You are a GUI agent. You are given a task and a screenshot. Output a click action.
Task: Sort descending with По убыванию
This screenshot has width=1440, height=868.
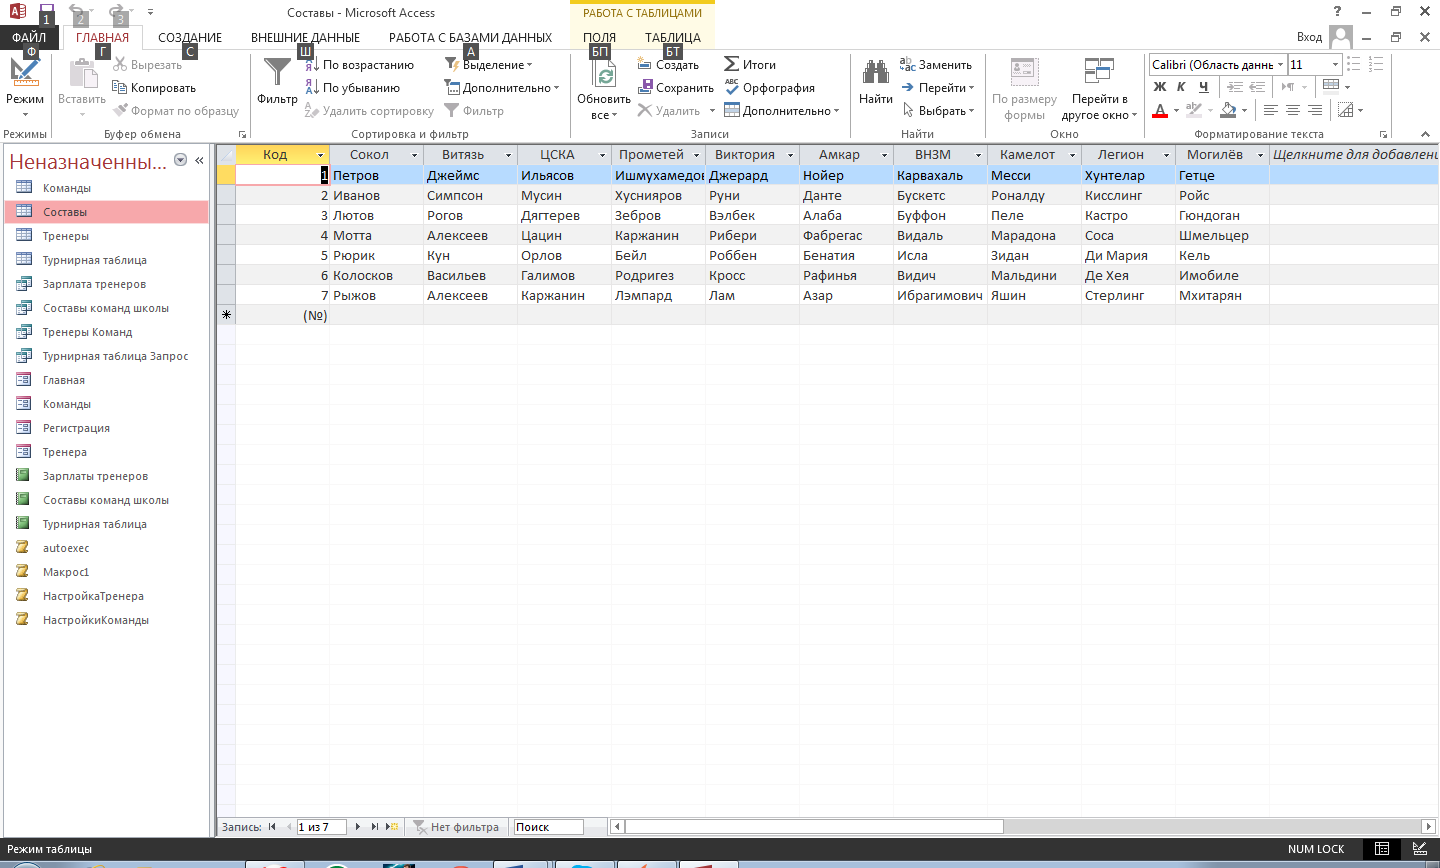point(352,88)
